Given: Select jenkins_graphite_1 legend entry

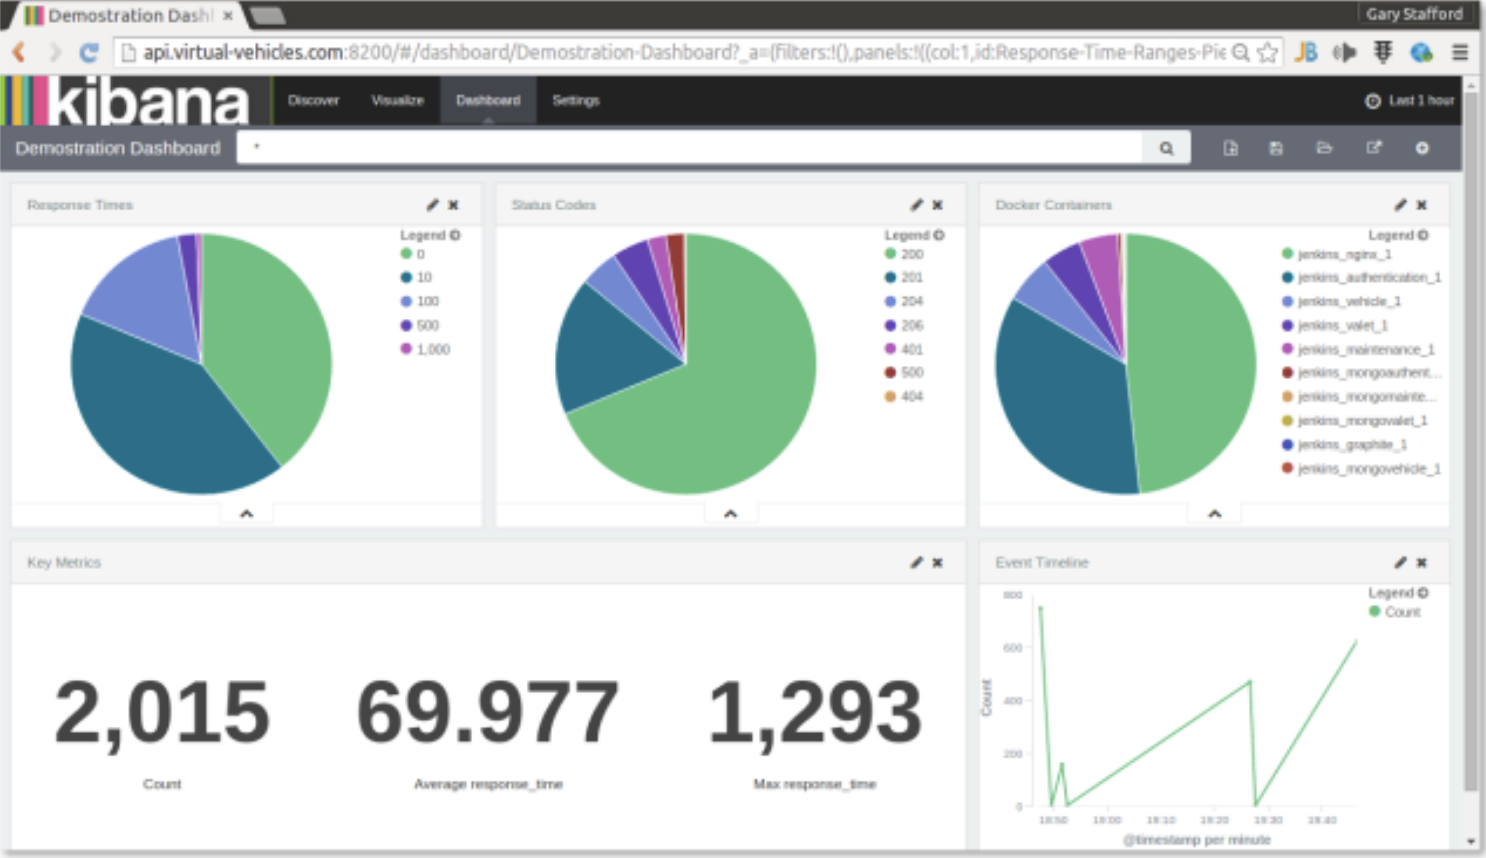Looking at the screenshot, I should (x=1344, y=444).
